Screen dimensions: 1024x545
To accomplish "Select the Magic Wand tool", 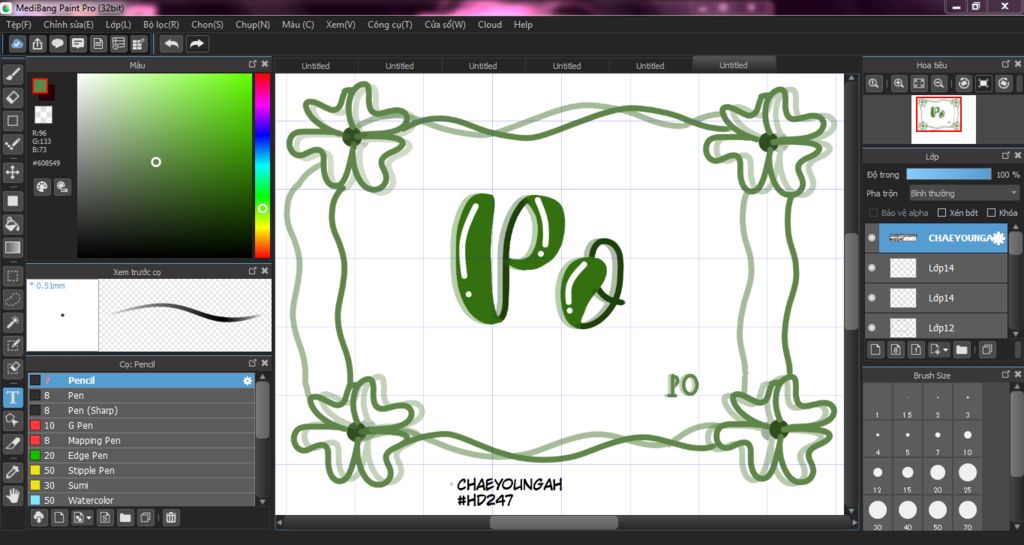I will point(12,322).
